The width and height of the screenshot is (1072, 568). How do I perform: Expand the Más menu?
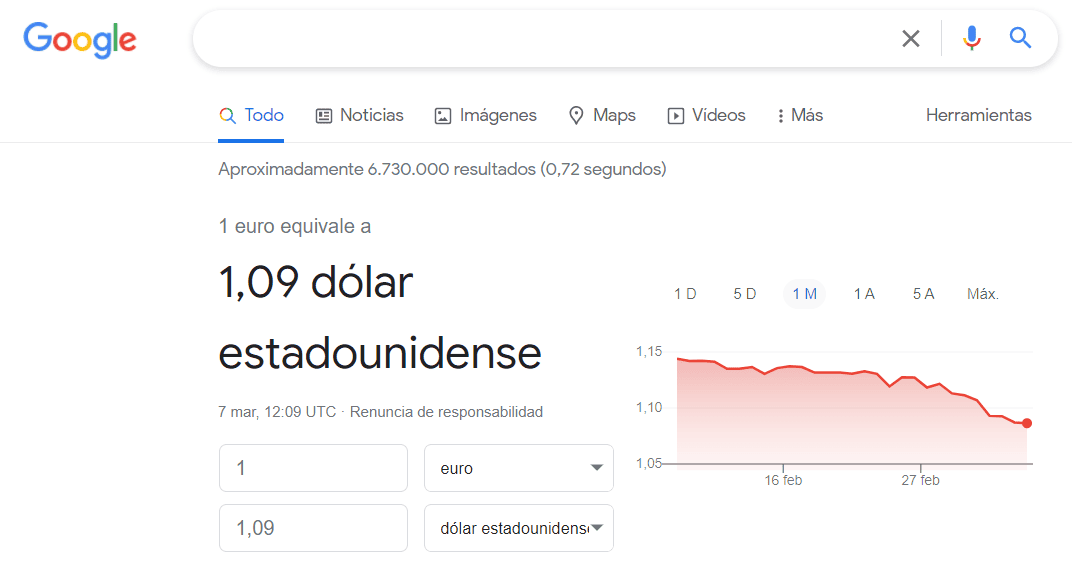[x=800, y=116]
